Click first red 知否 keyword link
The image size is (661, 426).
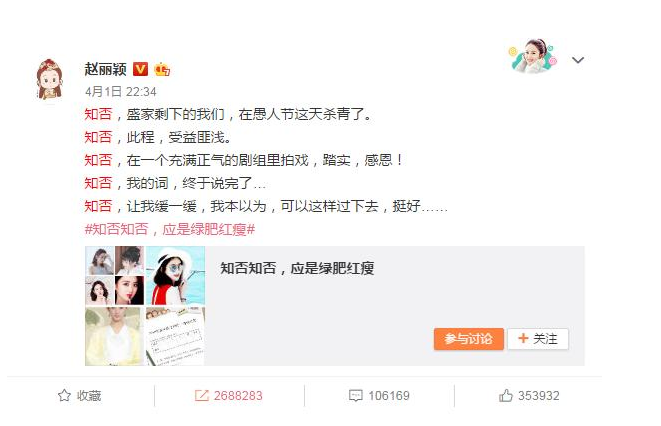click(98, 114)
